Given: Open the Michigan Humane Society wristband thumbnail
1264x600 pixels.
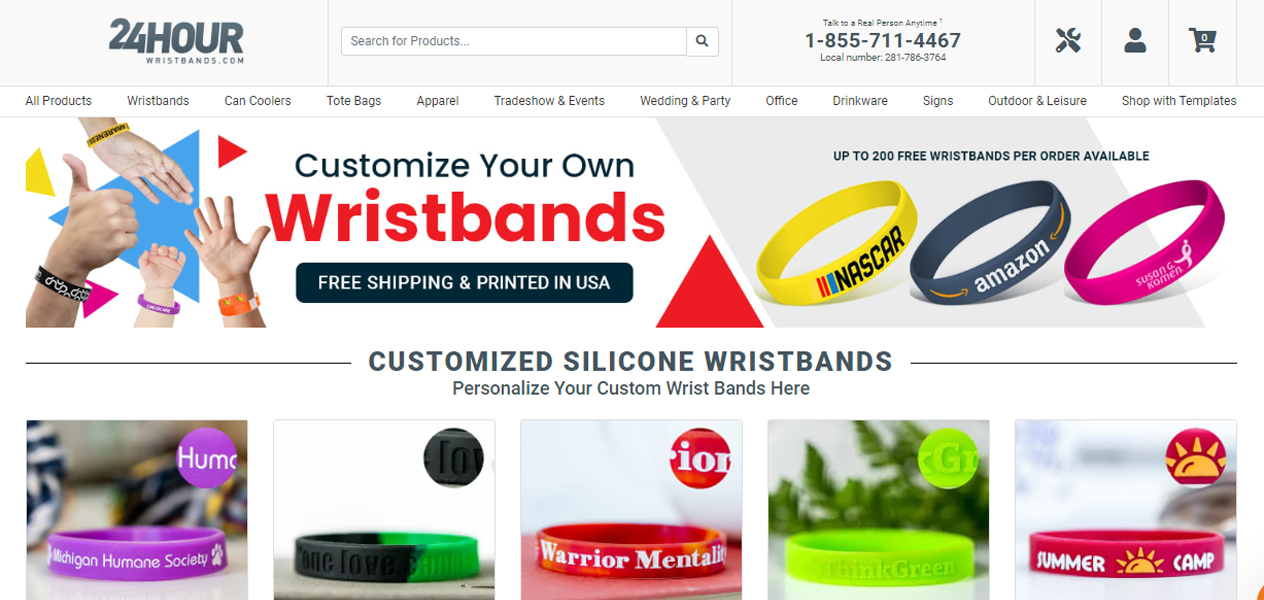Looking at the screenshot, I should (x=137, y=510).
